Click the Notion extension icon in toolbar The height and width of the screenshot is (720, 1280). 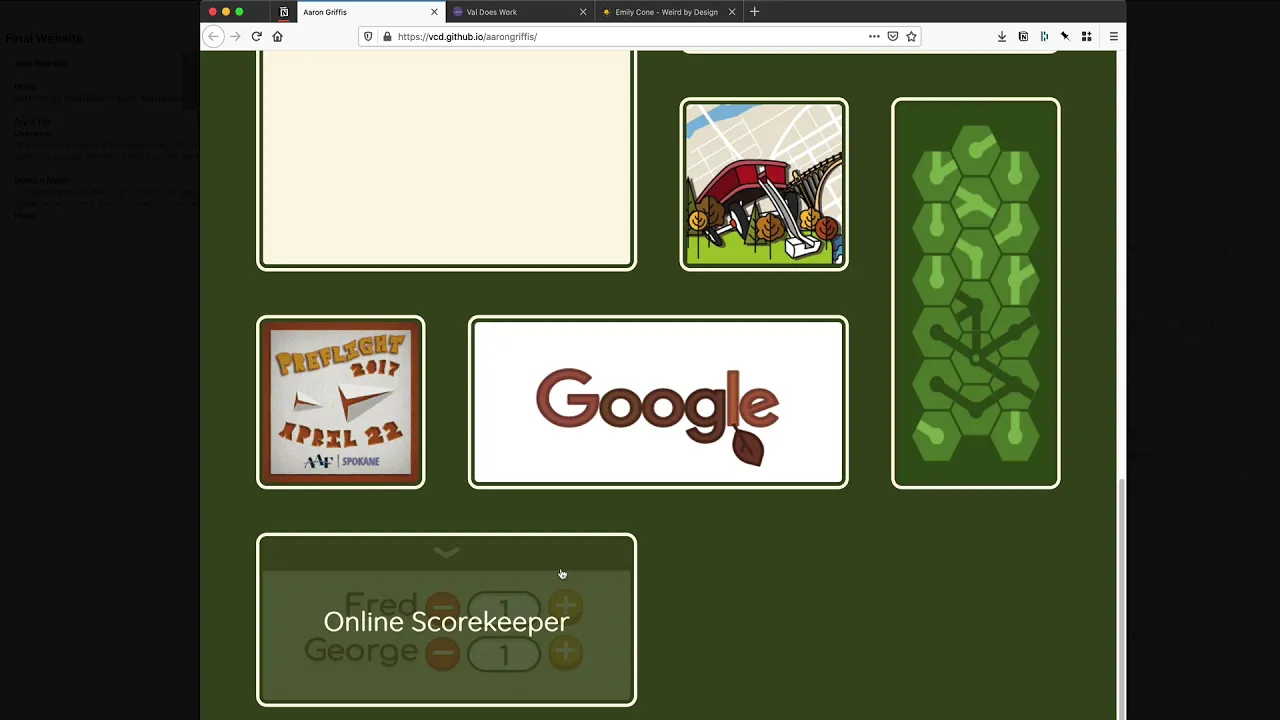coord(1023,36)
